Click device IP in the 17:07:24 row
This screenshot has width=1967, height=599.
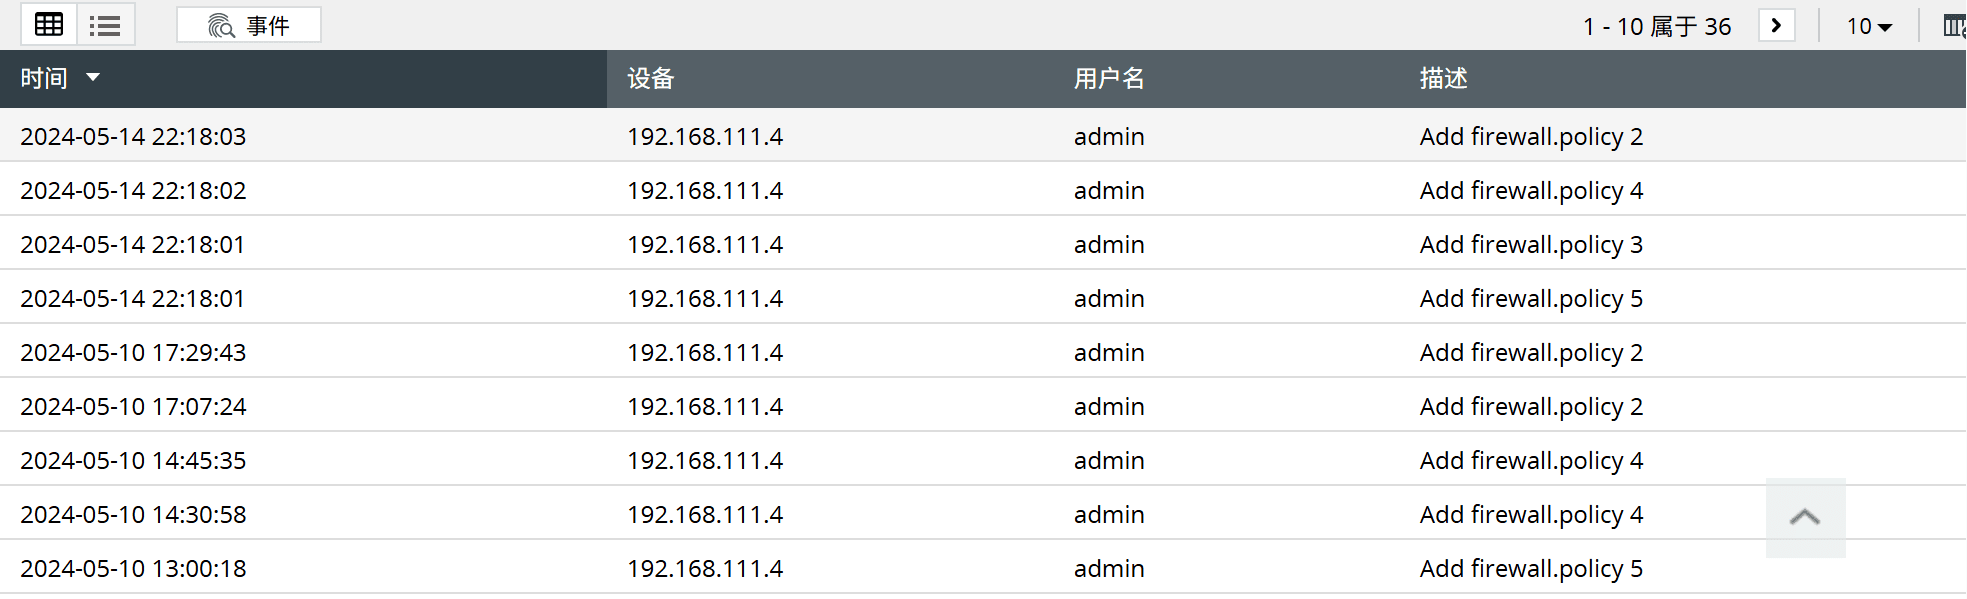[705, 407]
